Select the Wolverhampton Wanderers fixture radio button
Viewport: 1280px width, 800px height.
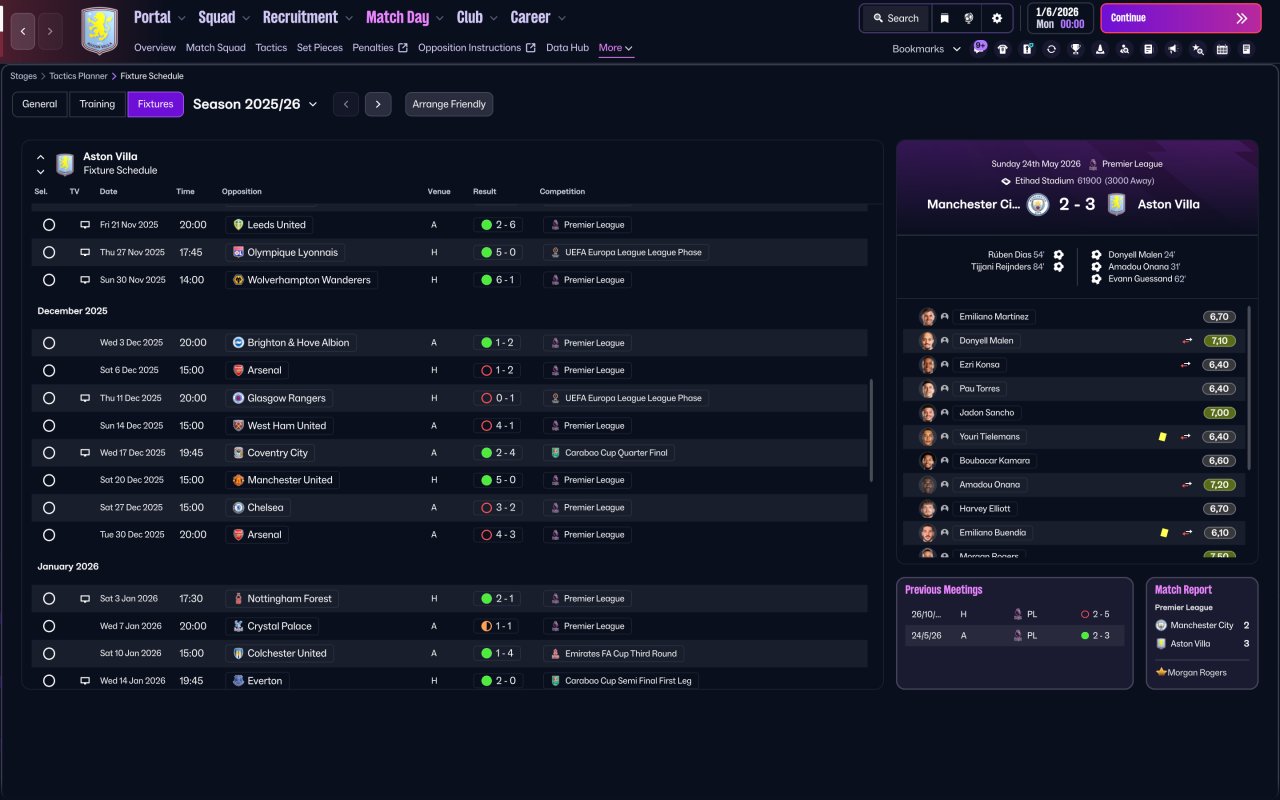coord(49,280)
